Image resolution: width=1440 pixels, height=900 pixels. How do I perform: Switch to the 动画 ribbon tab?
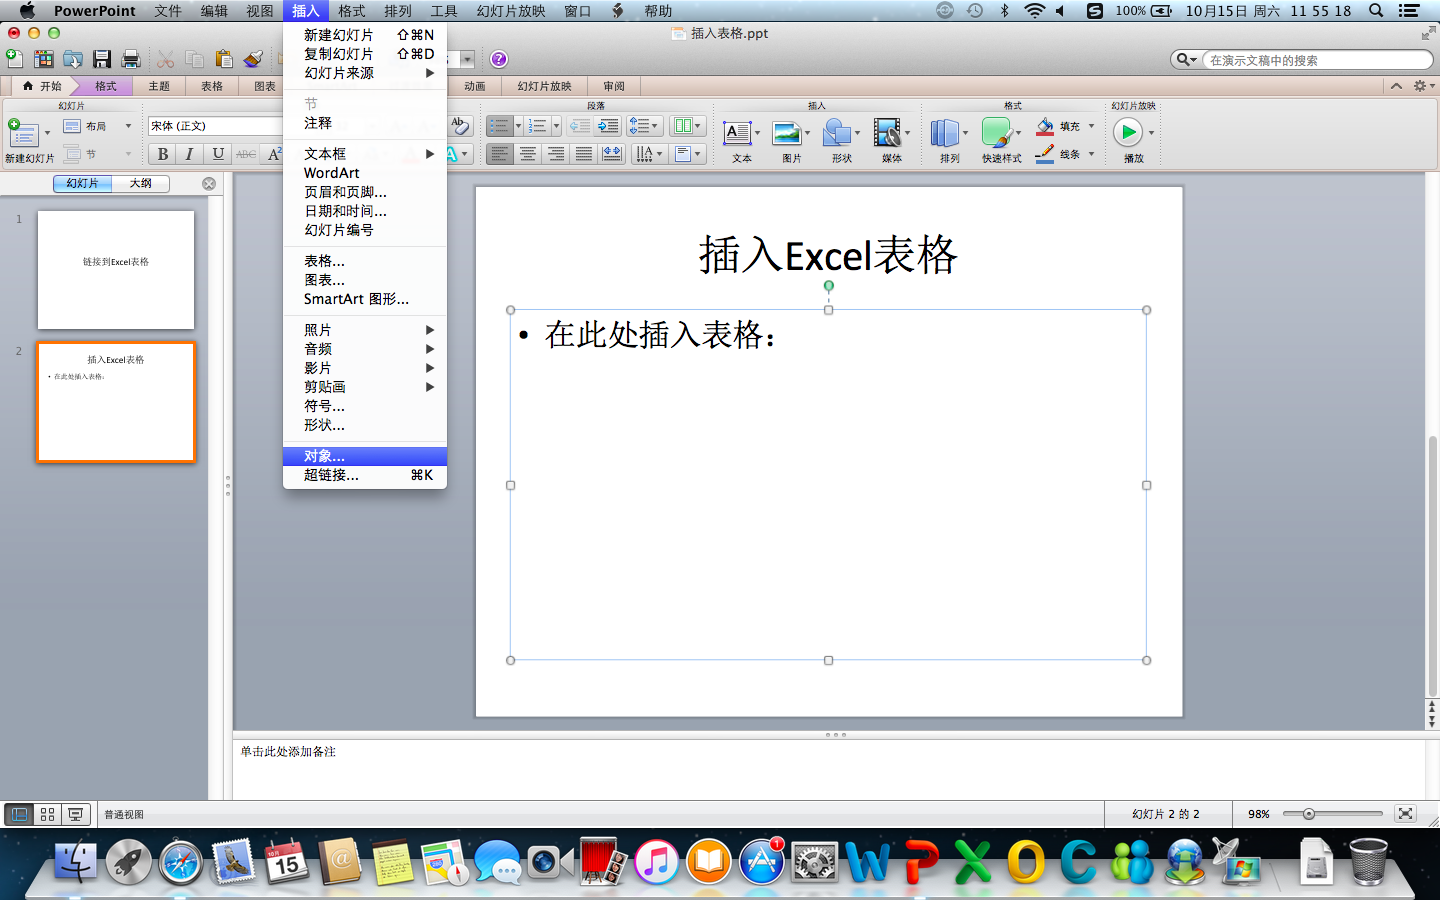click(x=475, y=86)
